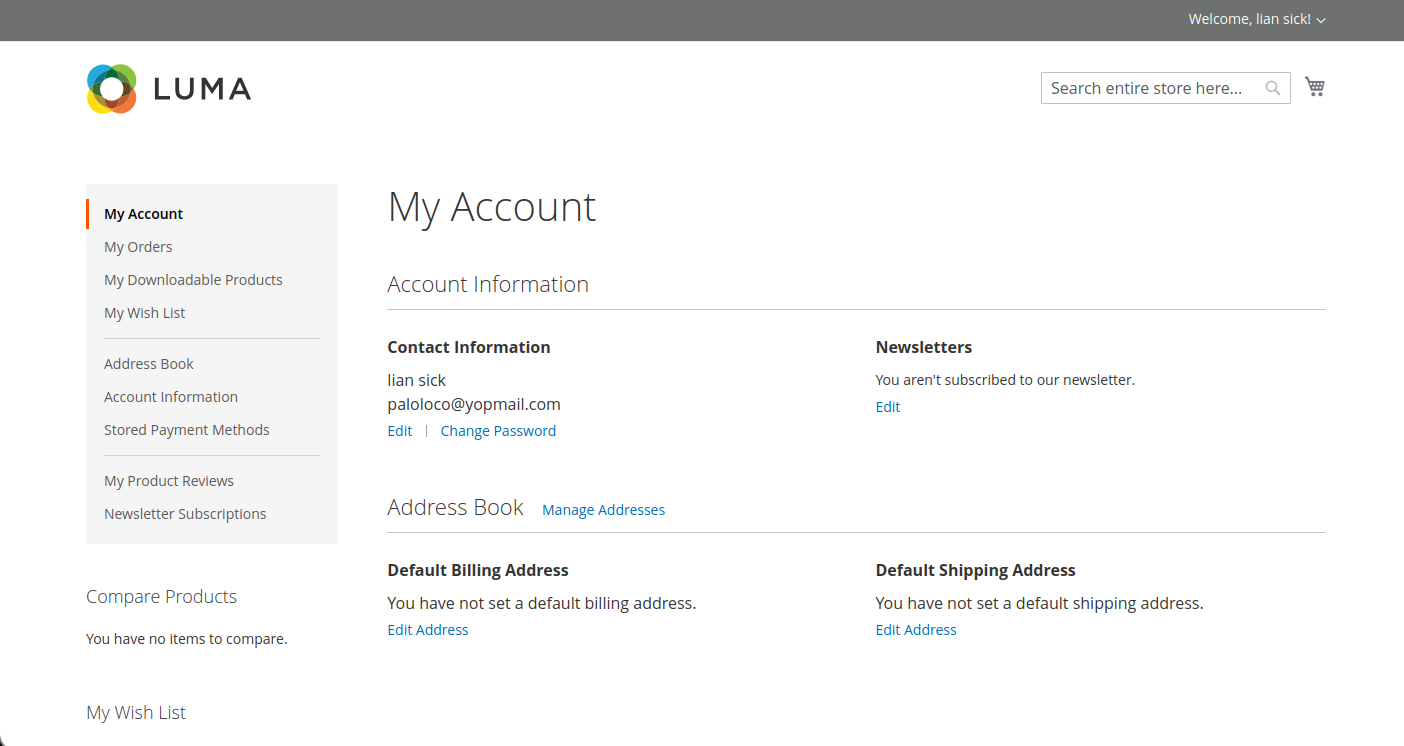This screenshot has height=746, width=1404.
Task: Click "You have no items to compare."
Action: click(187, 639)
